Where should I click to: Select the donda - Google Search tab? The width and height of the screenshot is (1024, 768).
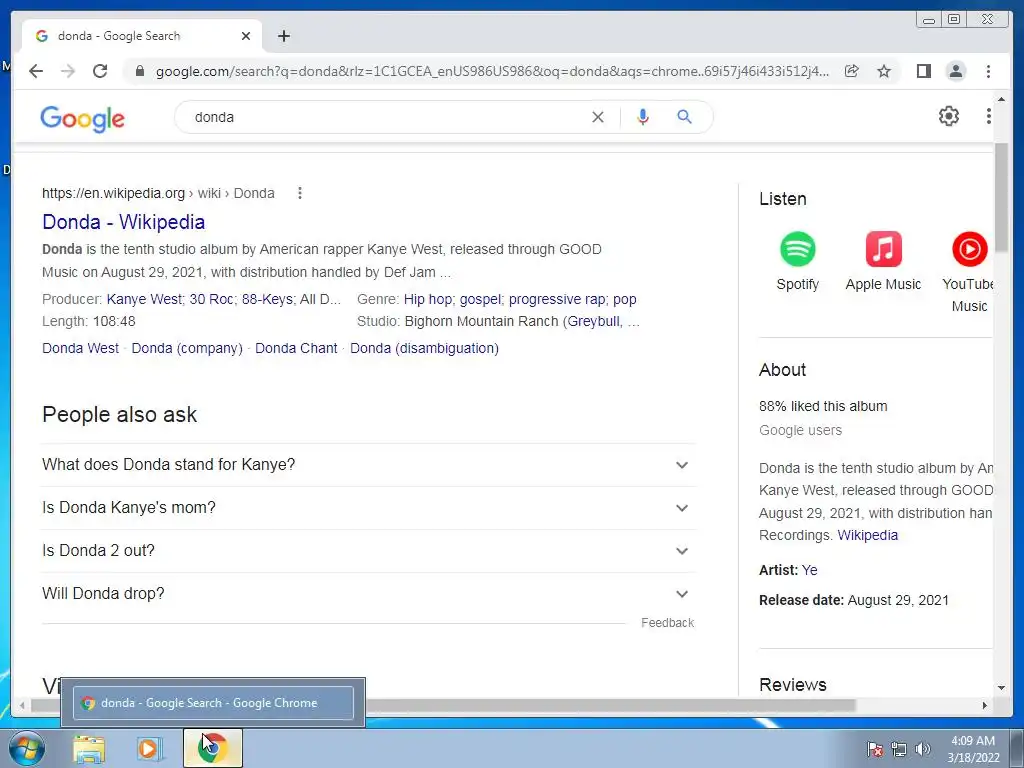(142, 36)
